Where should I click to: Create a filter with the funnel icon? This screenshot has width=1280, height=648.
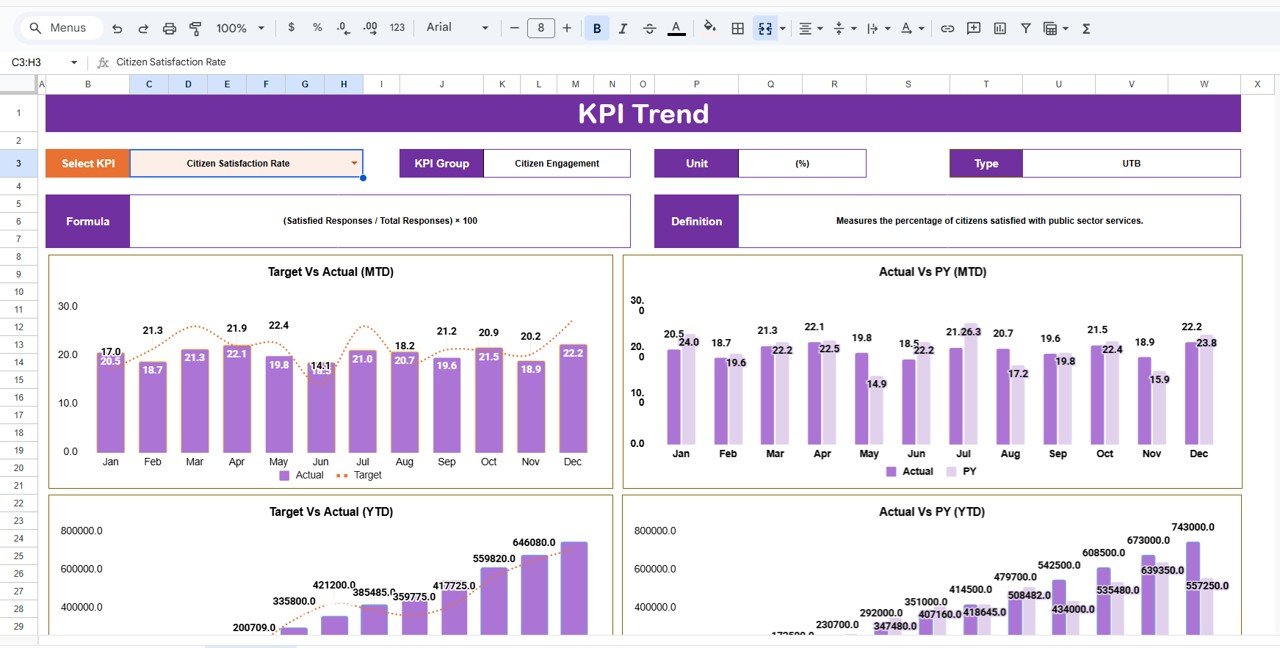coord(1025,28)
